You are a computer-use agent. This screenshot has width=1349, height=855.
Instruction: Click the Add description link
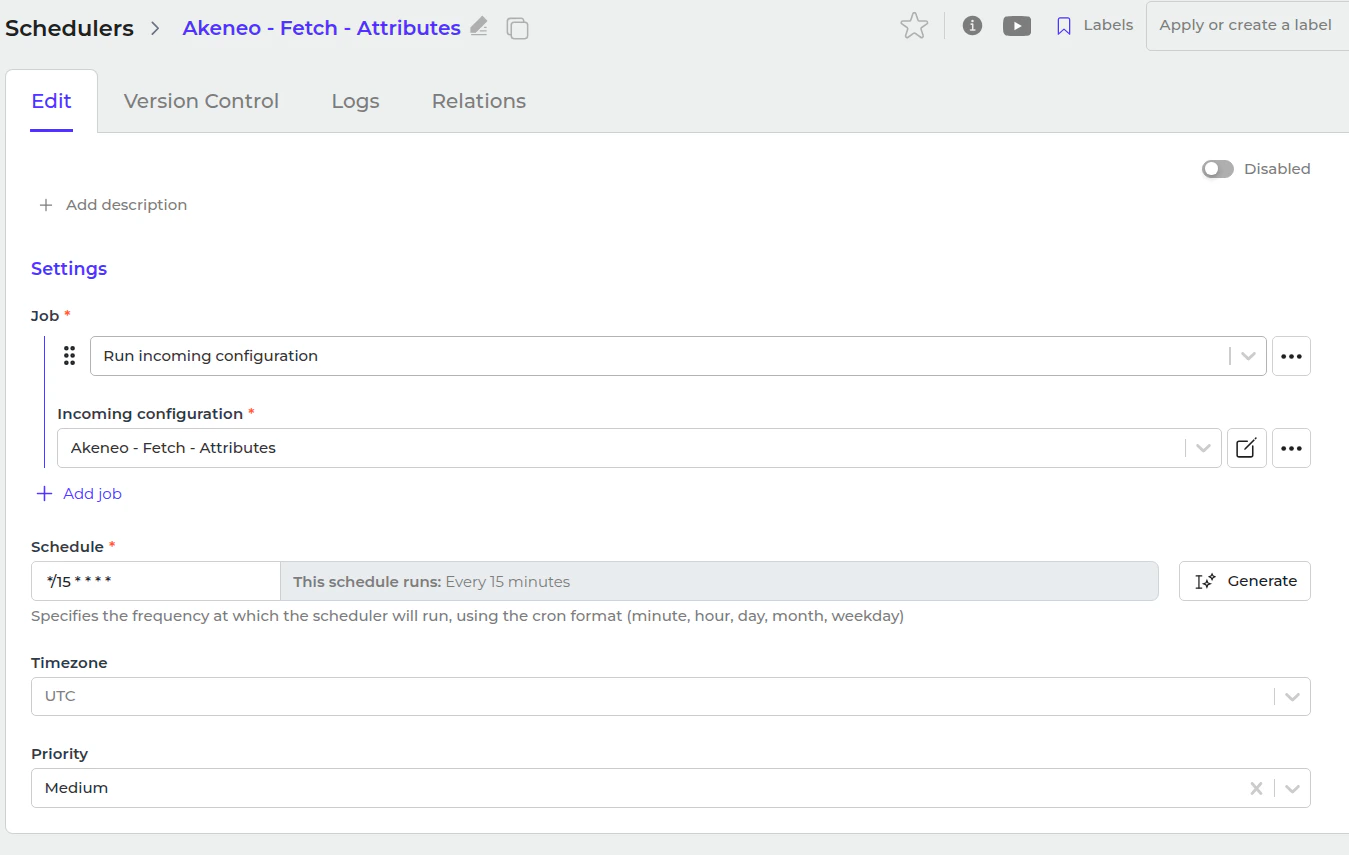click(126, 205)
